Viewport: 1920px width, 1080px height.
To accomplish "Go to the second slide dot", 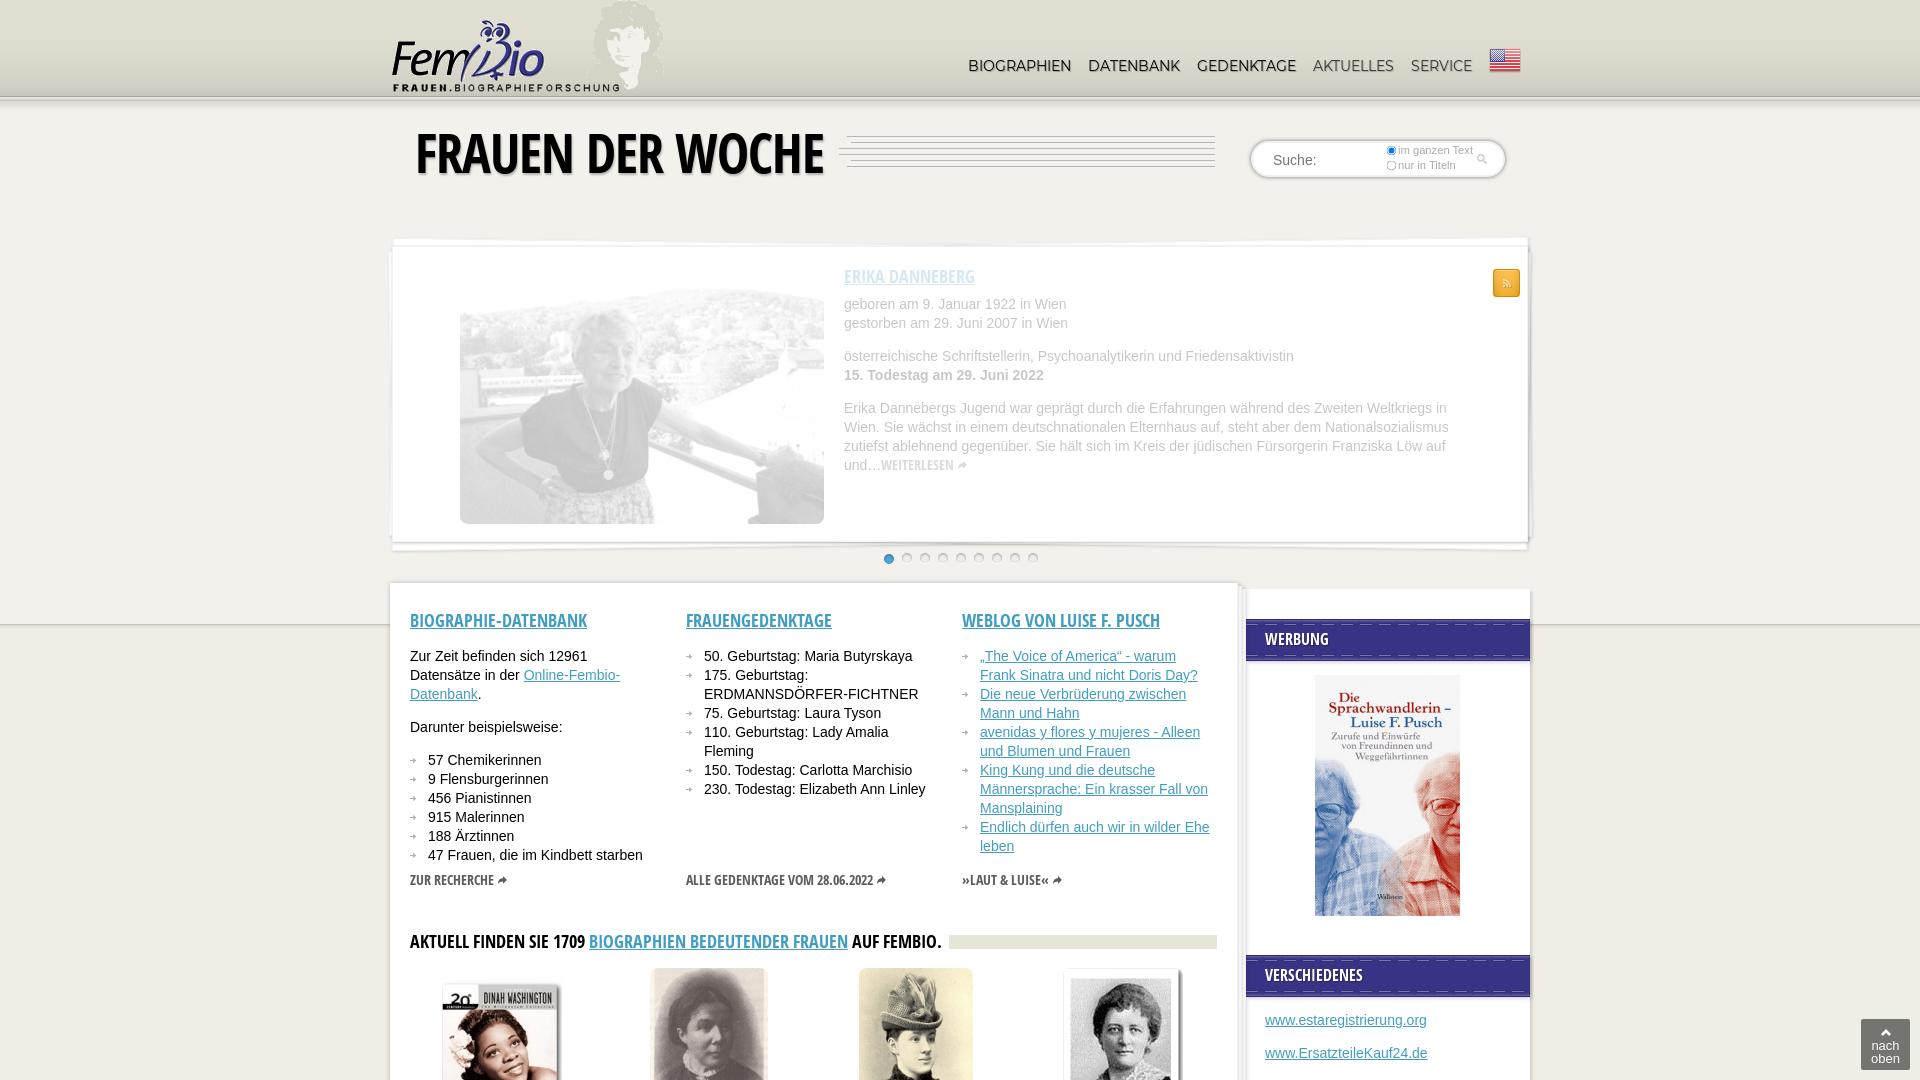I will click(907, 558).
